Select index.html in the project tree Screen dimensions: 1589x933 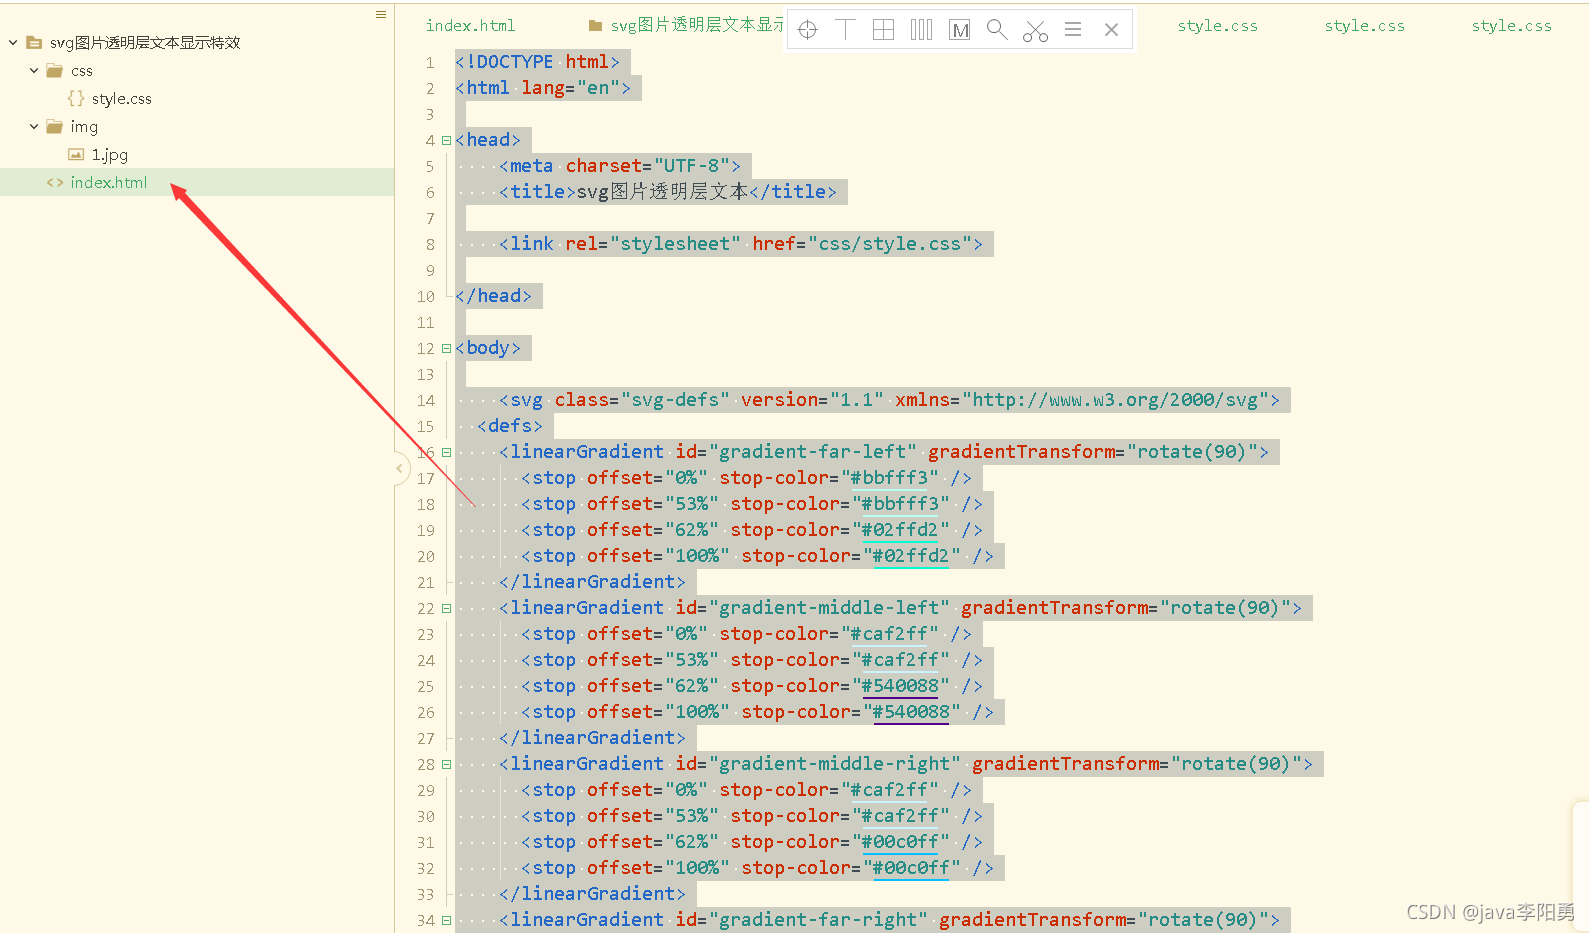[108, 183]
